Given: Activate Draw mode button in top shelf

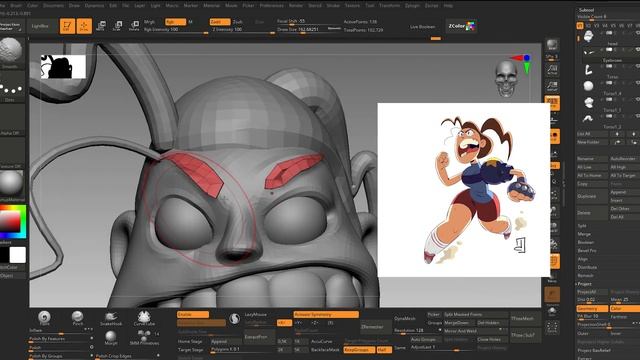Looking at the screenshot, I should pos(84,26).
